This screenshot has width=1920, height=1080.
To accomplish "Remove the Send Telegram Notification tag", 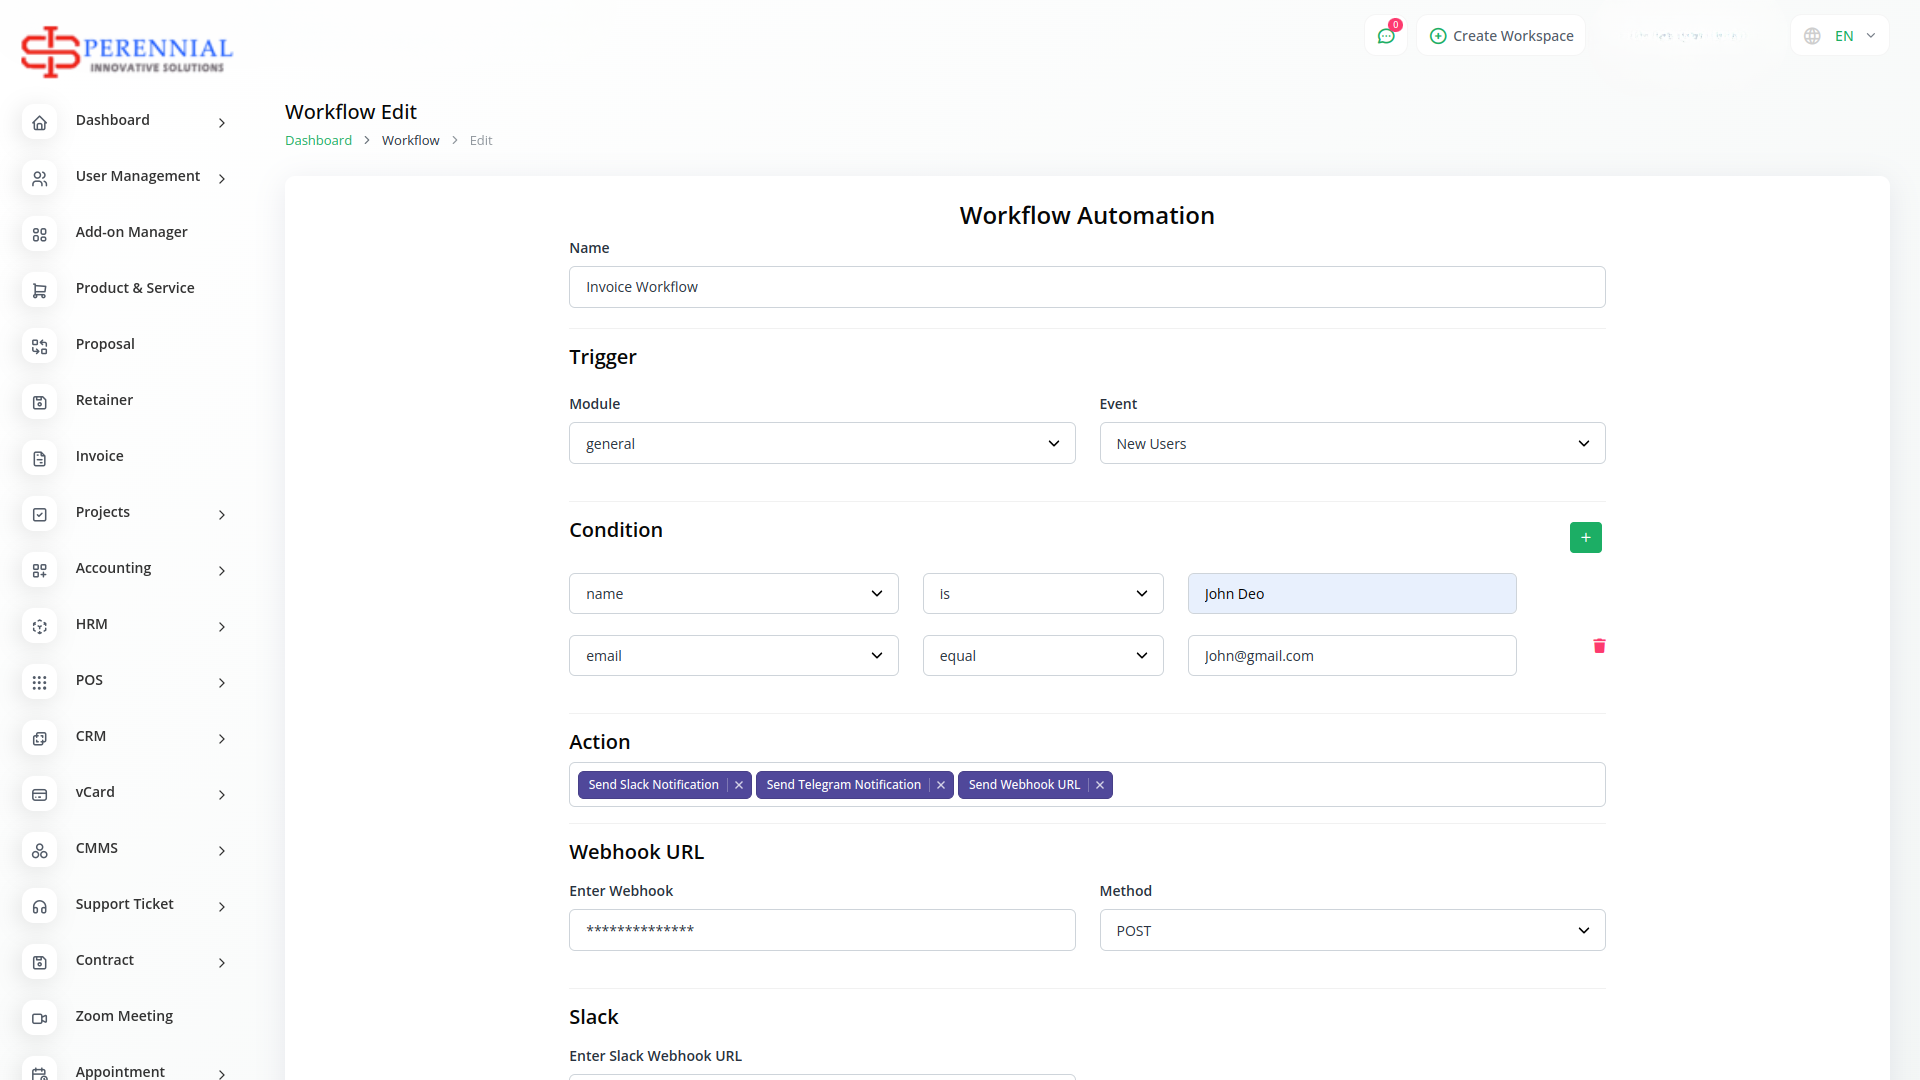I will pyautogui.click(x=941, y=785).
